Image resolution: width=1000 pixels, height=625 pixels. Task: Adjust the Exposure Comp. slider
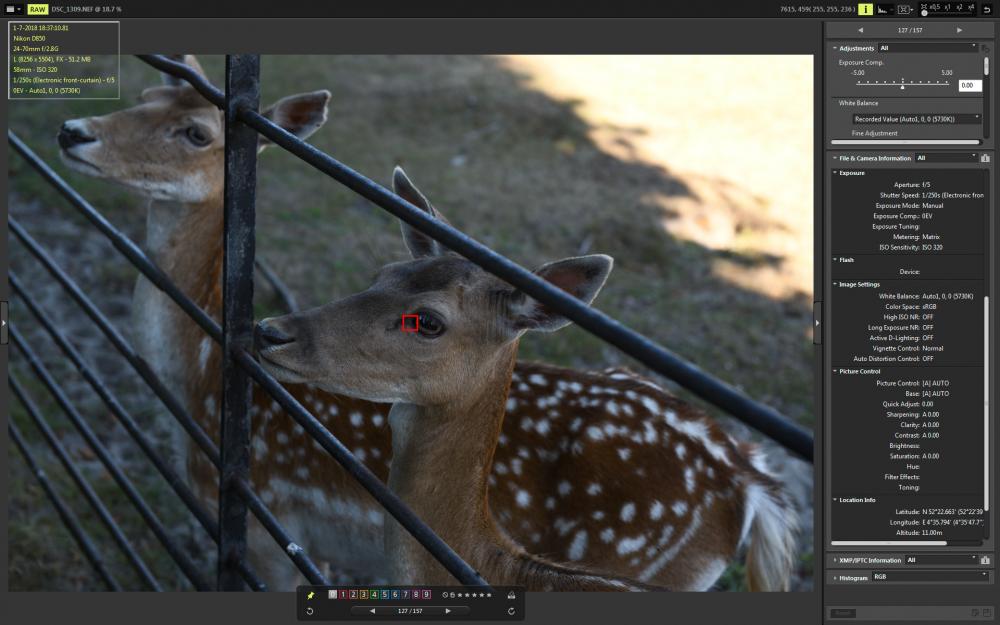pyautogui.click(x=902, y=83)
